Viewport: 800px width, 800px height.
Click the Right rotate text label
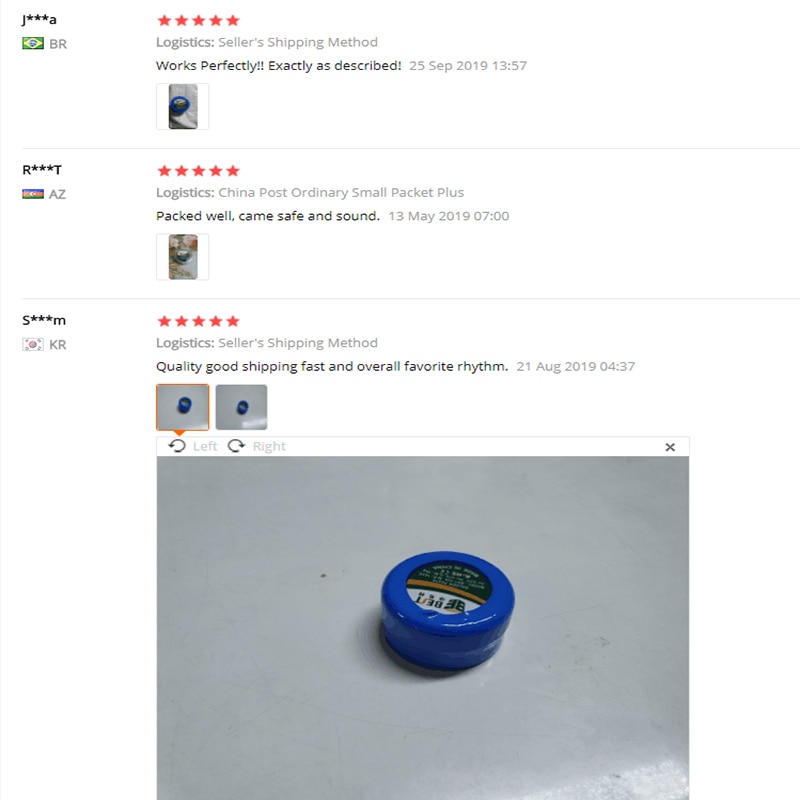(x=269, y=446)
